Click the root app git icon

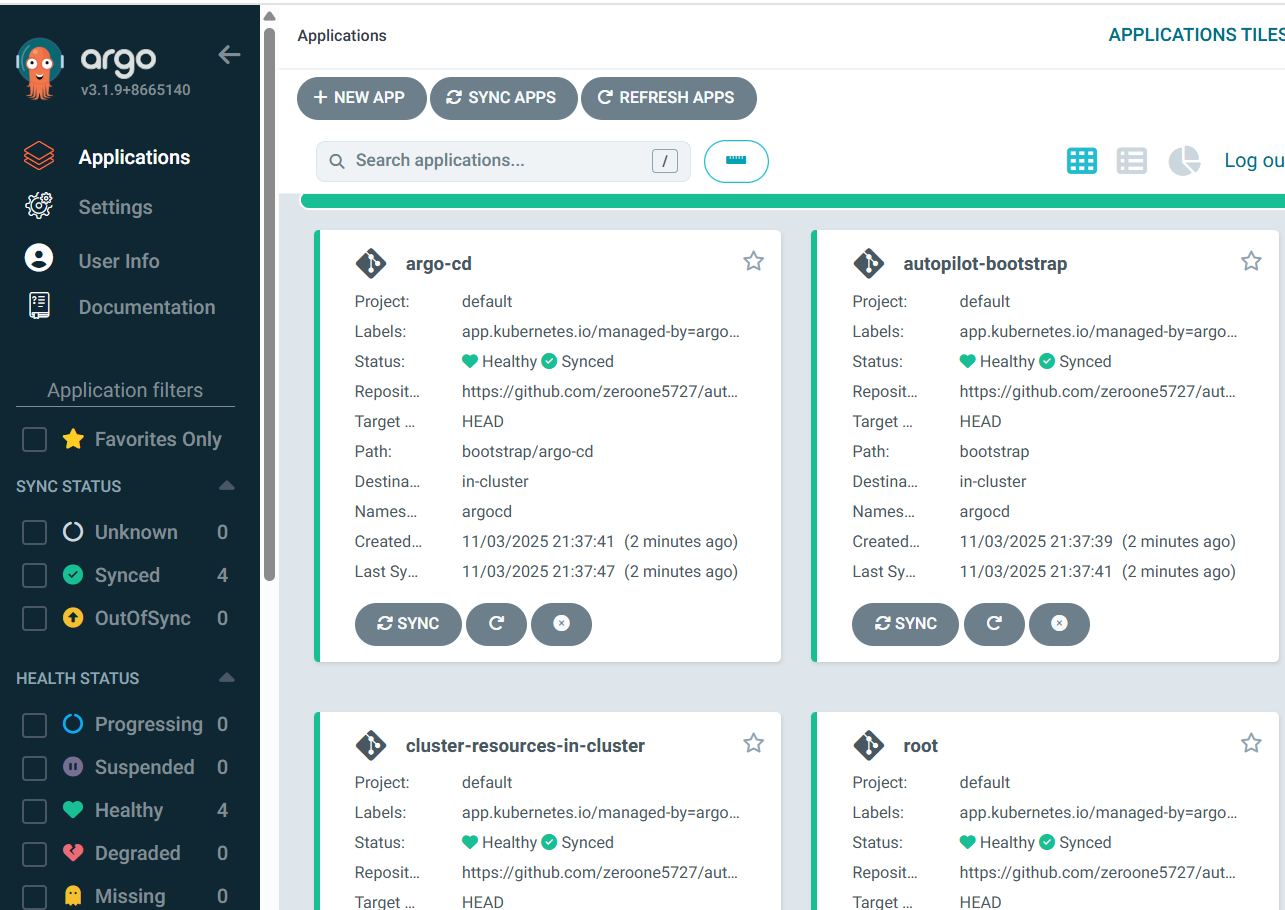coord(869,745)
